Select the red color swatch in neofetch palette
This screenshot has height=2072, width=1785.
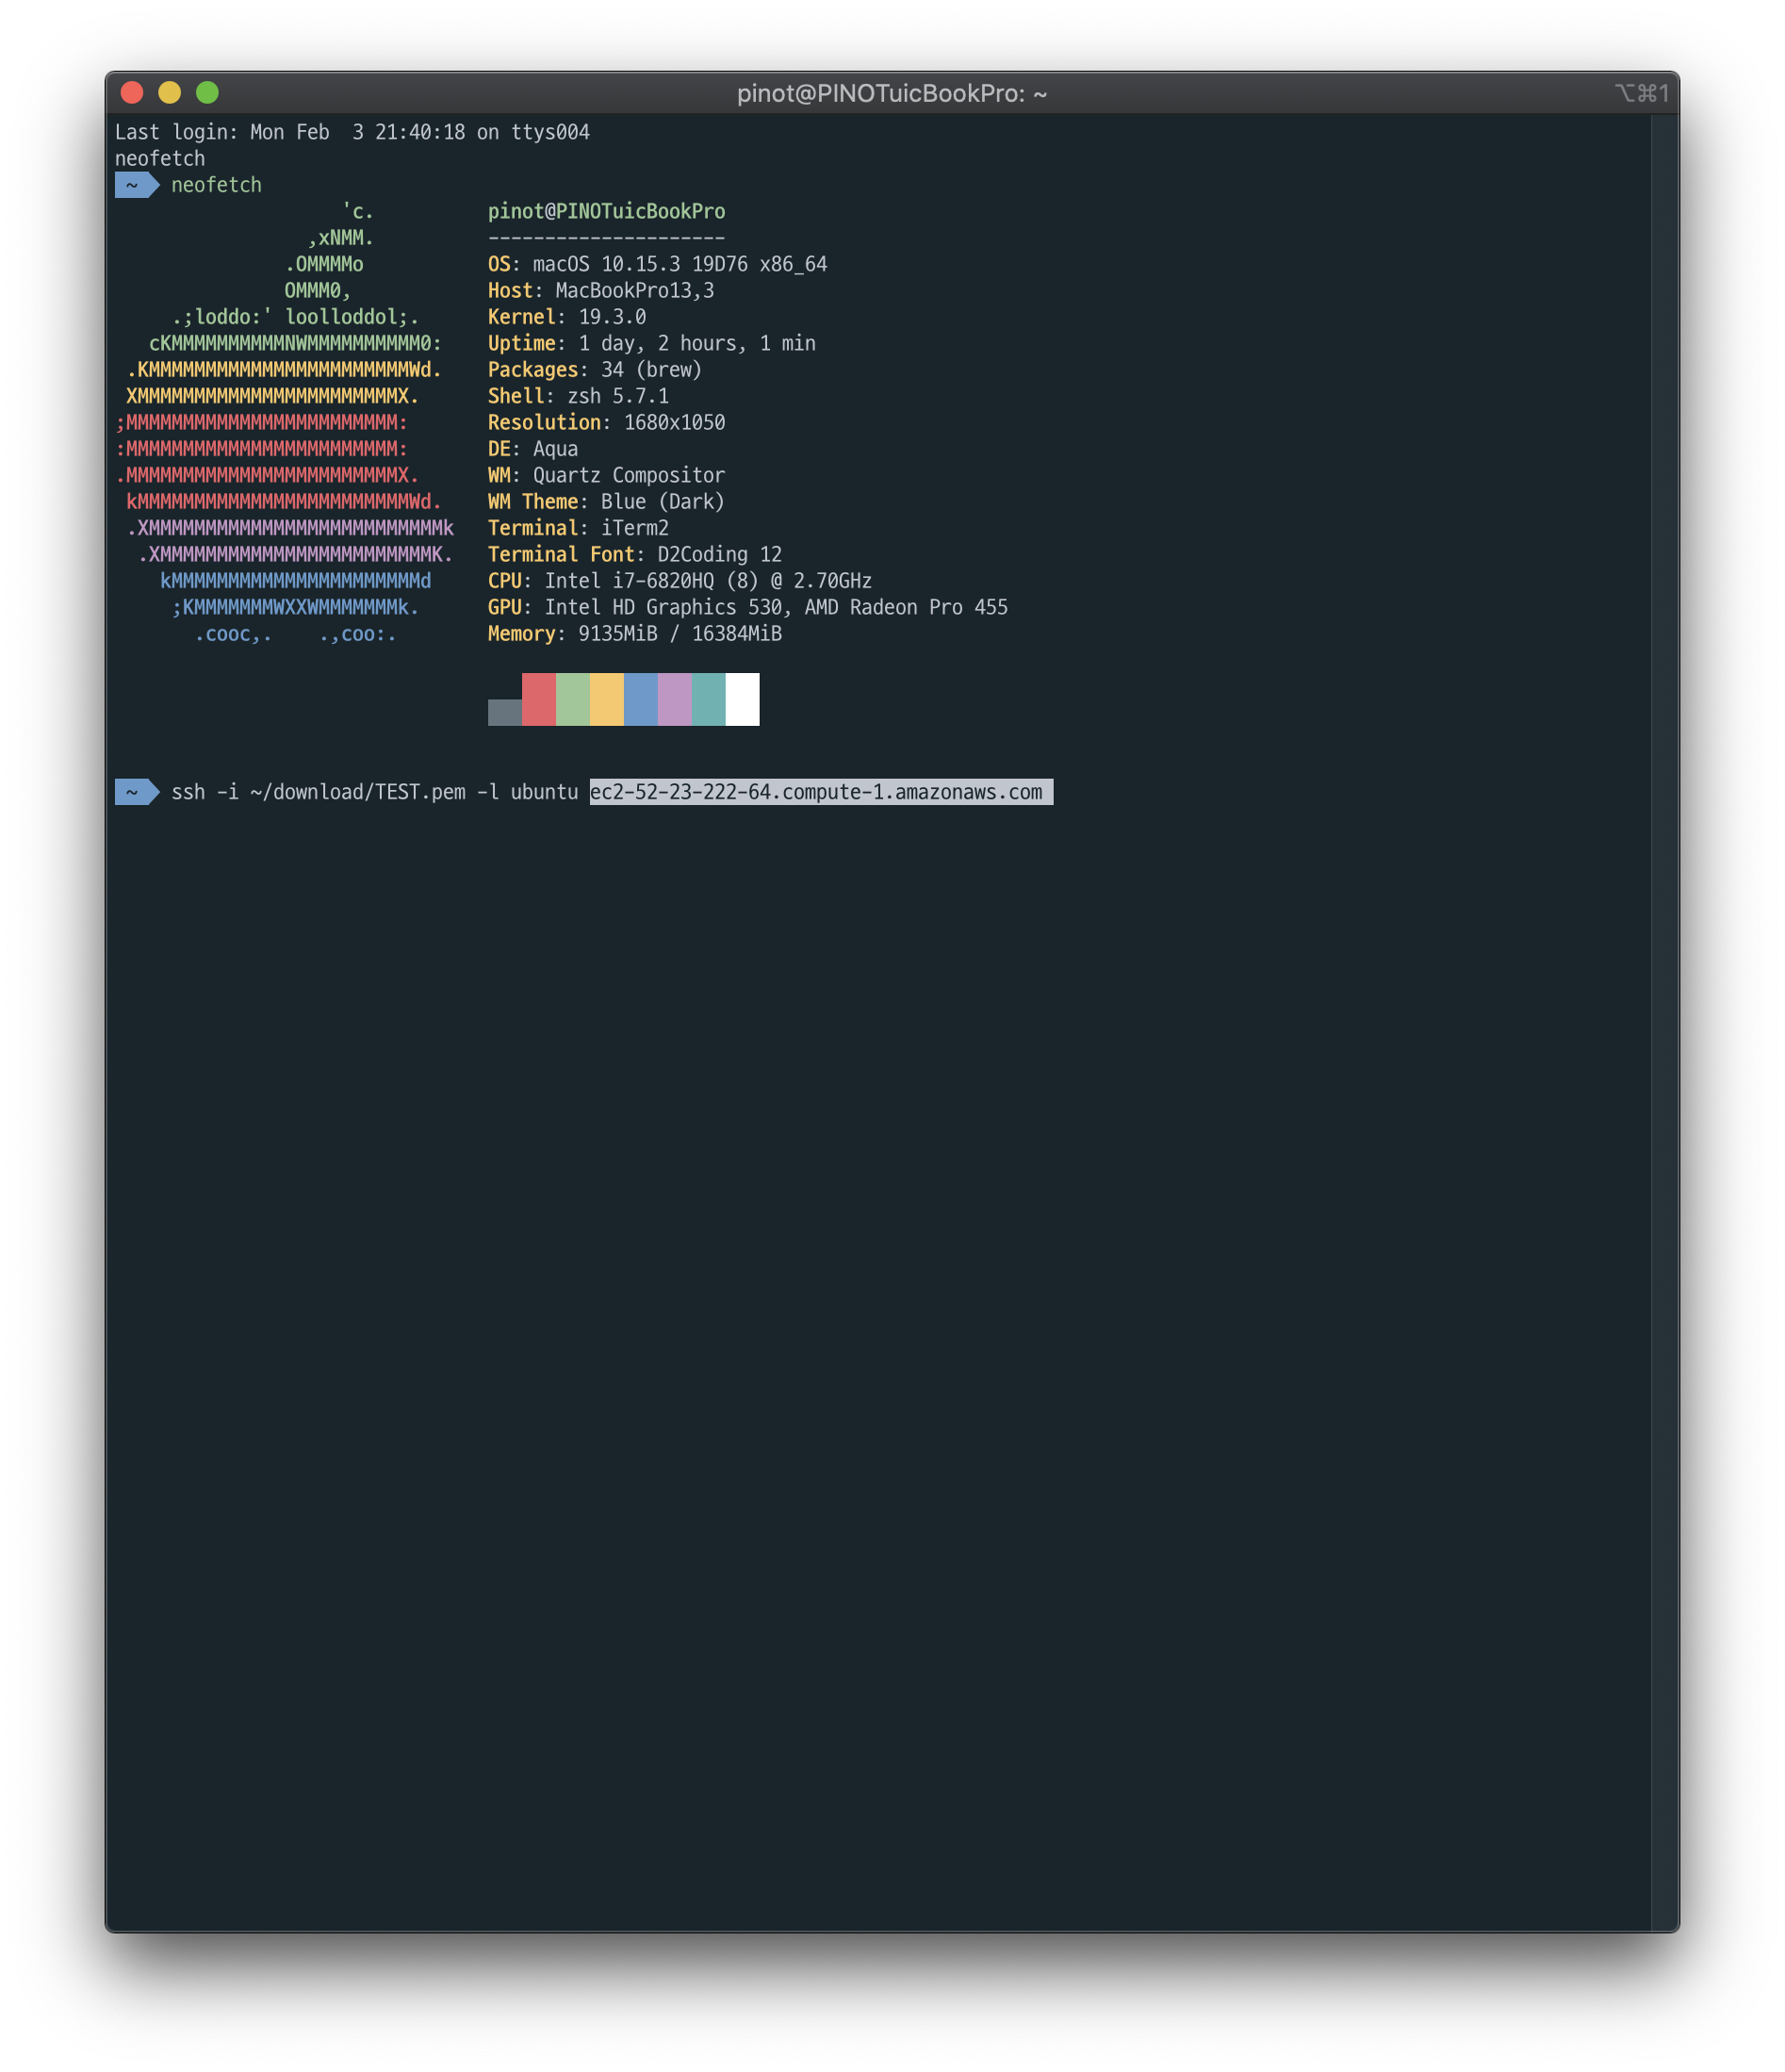539,700
